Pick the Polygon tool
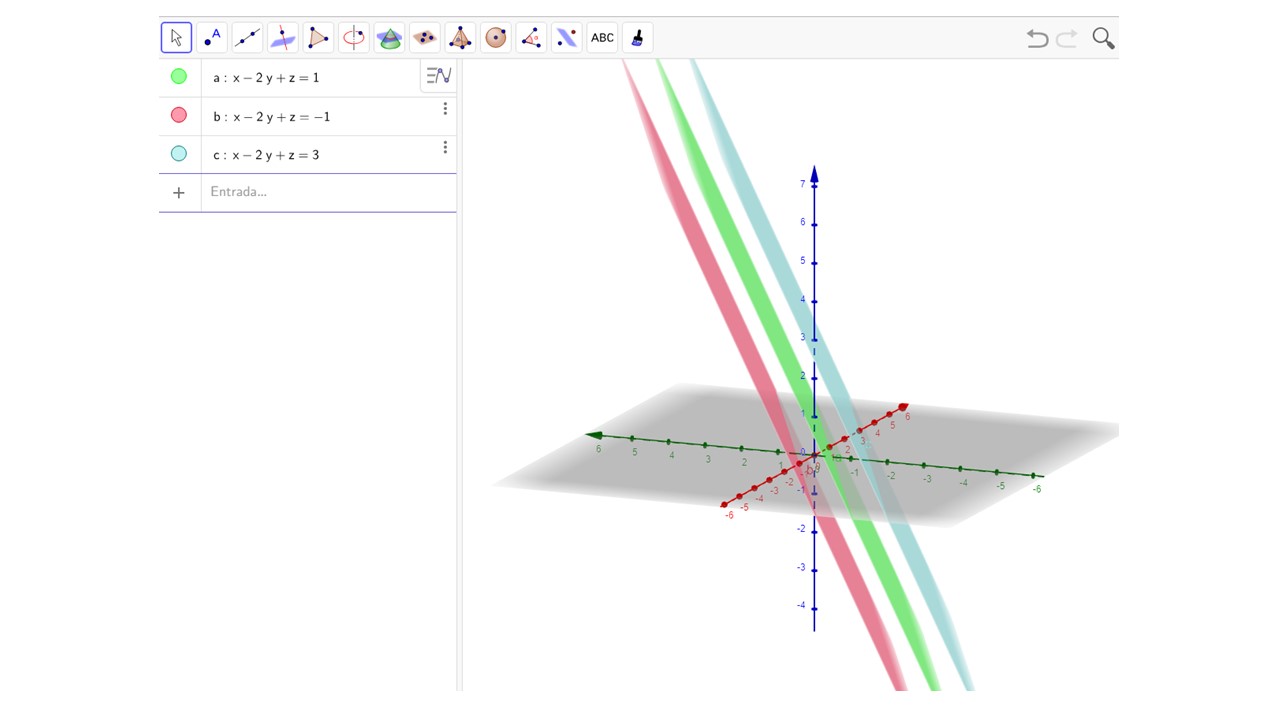The image size is (1280, 720). click(x=318, y=38)
